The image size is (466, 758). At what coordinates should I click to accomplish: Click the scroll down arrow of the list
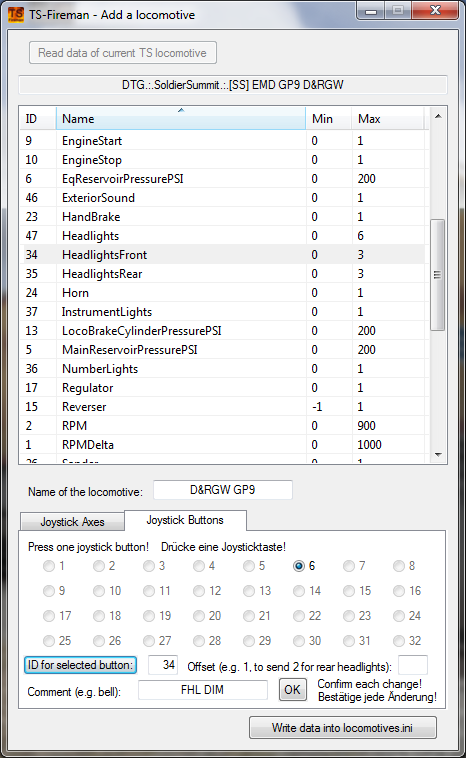[438, 454]
